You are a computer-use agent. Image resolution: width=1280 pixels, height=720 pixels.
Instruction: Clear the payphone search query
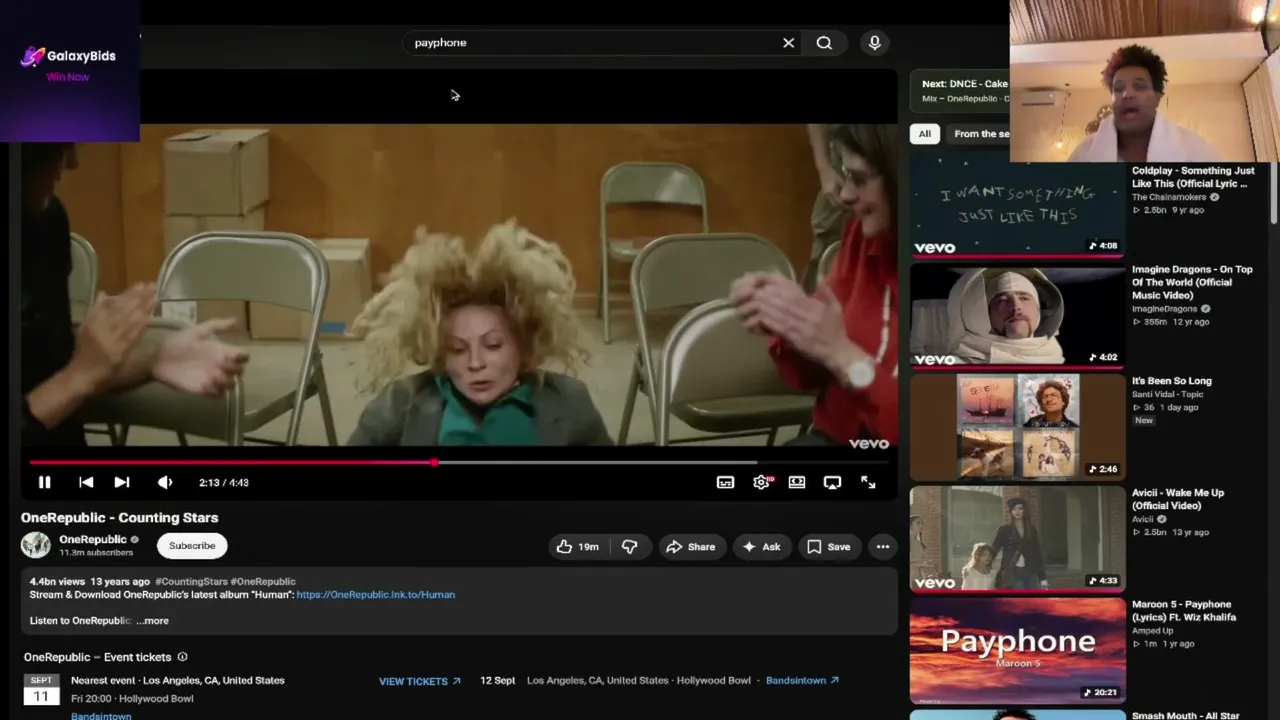click(x=788, y=43)
